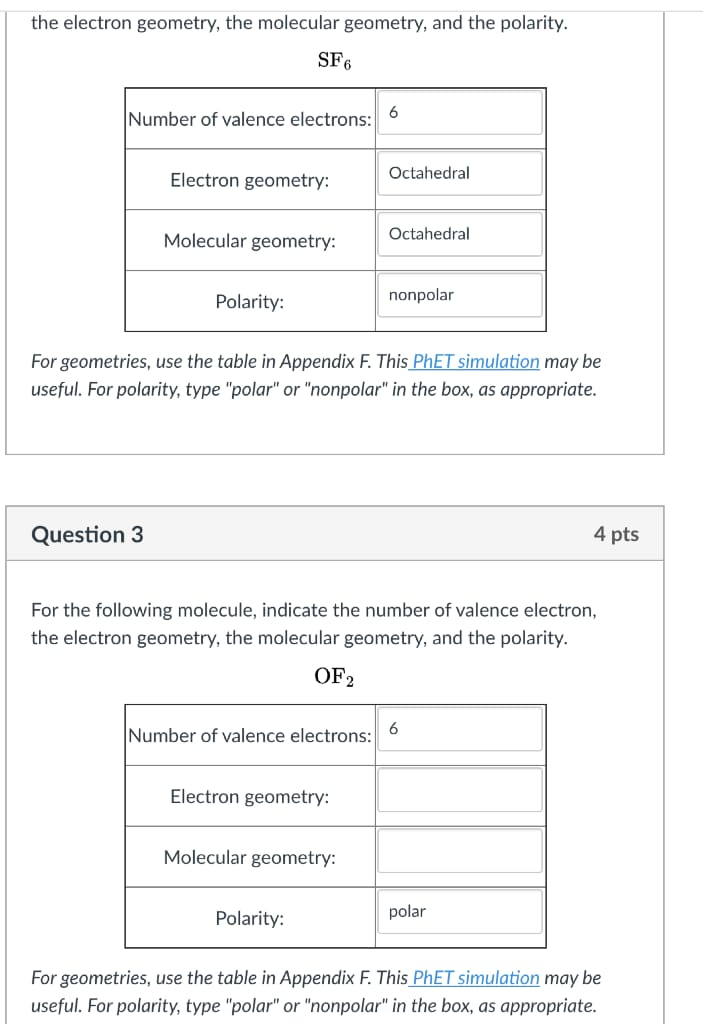Click the OF₂ formula title
This screenshot has height=1024, width=703.
pyautogui.click(x=335, y=675)
